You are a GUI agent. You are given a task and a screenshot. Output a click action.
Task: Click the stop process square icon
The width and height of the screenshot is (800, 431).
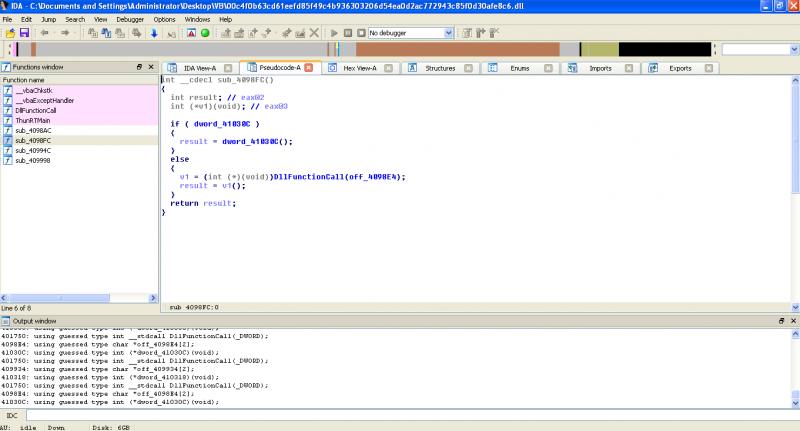pyautogui.click(x=361, y=33)
